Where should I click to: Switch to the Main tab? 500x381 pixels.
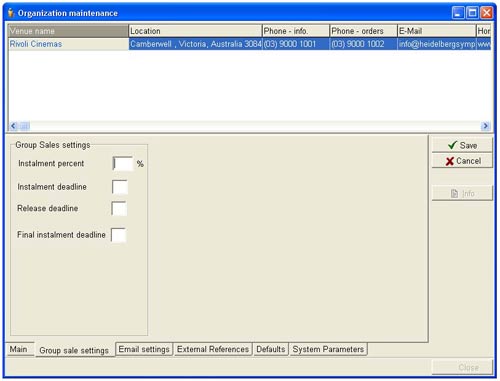[x=19, y=349]
